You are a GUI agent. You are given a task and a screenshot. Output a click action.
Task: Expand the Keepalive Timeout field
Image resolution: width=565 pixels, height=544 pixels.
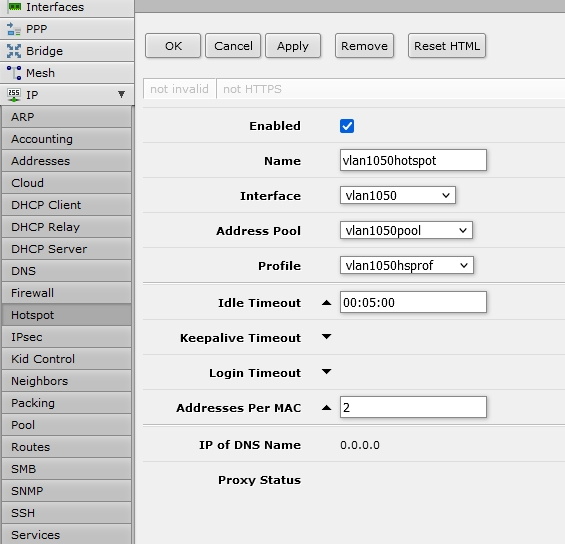tap(326, 337)
